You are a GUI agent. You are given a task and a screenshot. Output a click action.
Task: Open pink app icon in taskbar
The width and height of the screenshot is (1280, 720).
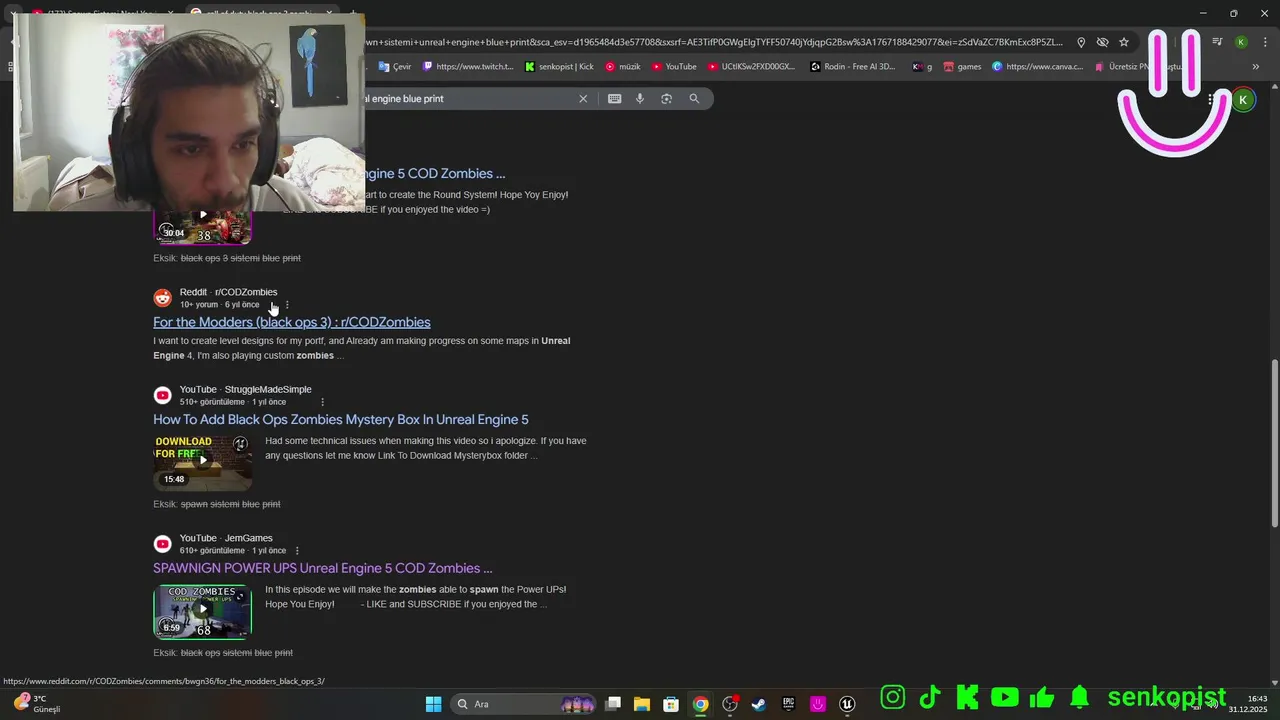coord(818,704)
